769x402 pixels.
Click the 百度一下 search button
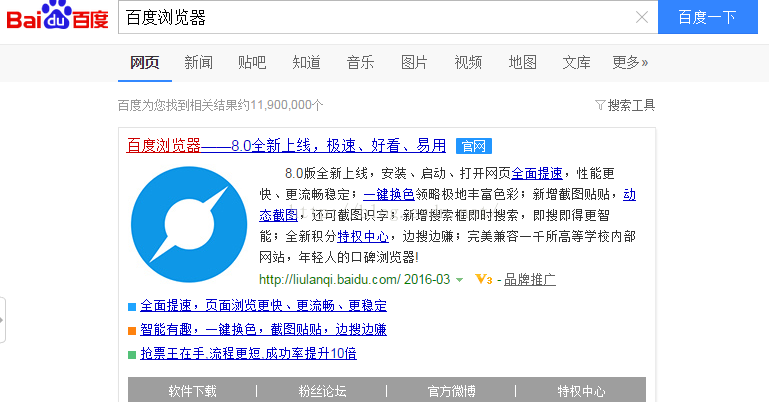tap(707, 17)
